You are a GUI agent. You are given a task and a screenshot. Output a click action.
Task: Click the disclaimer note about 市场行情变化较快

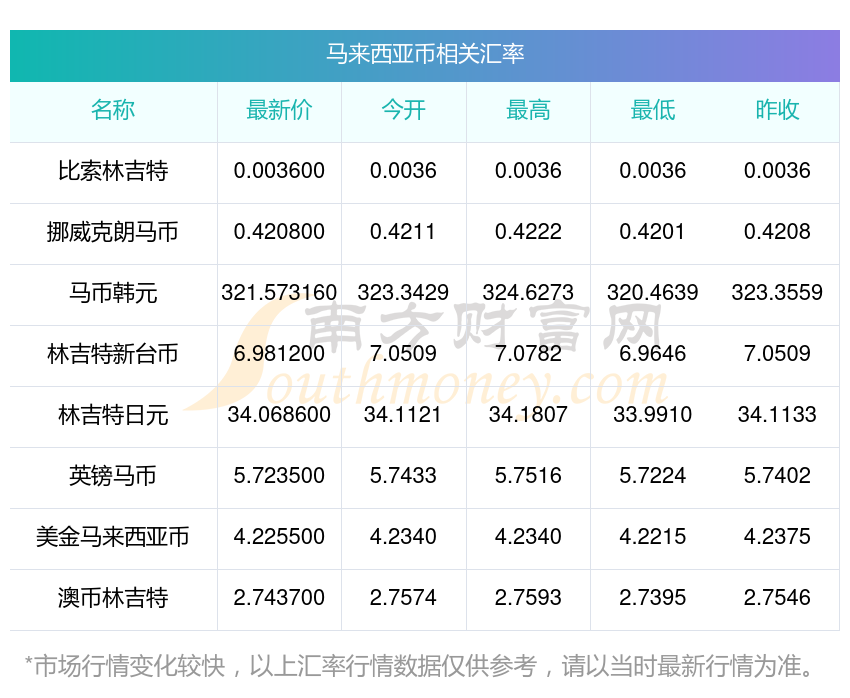click(420, 666)
